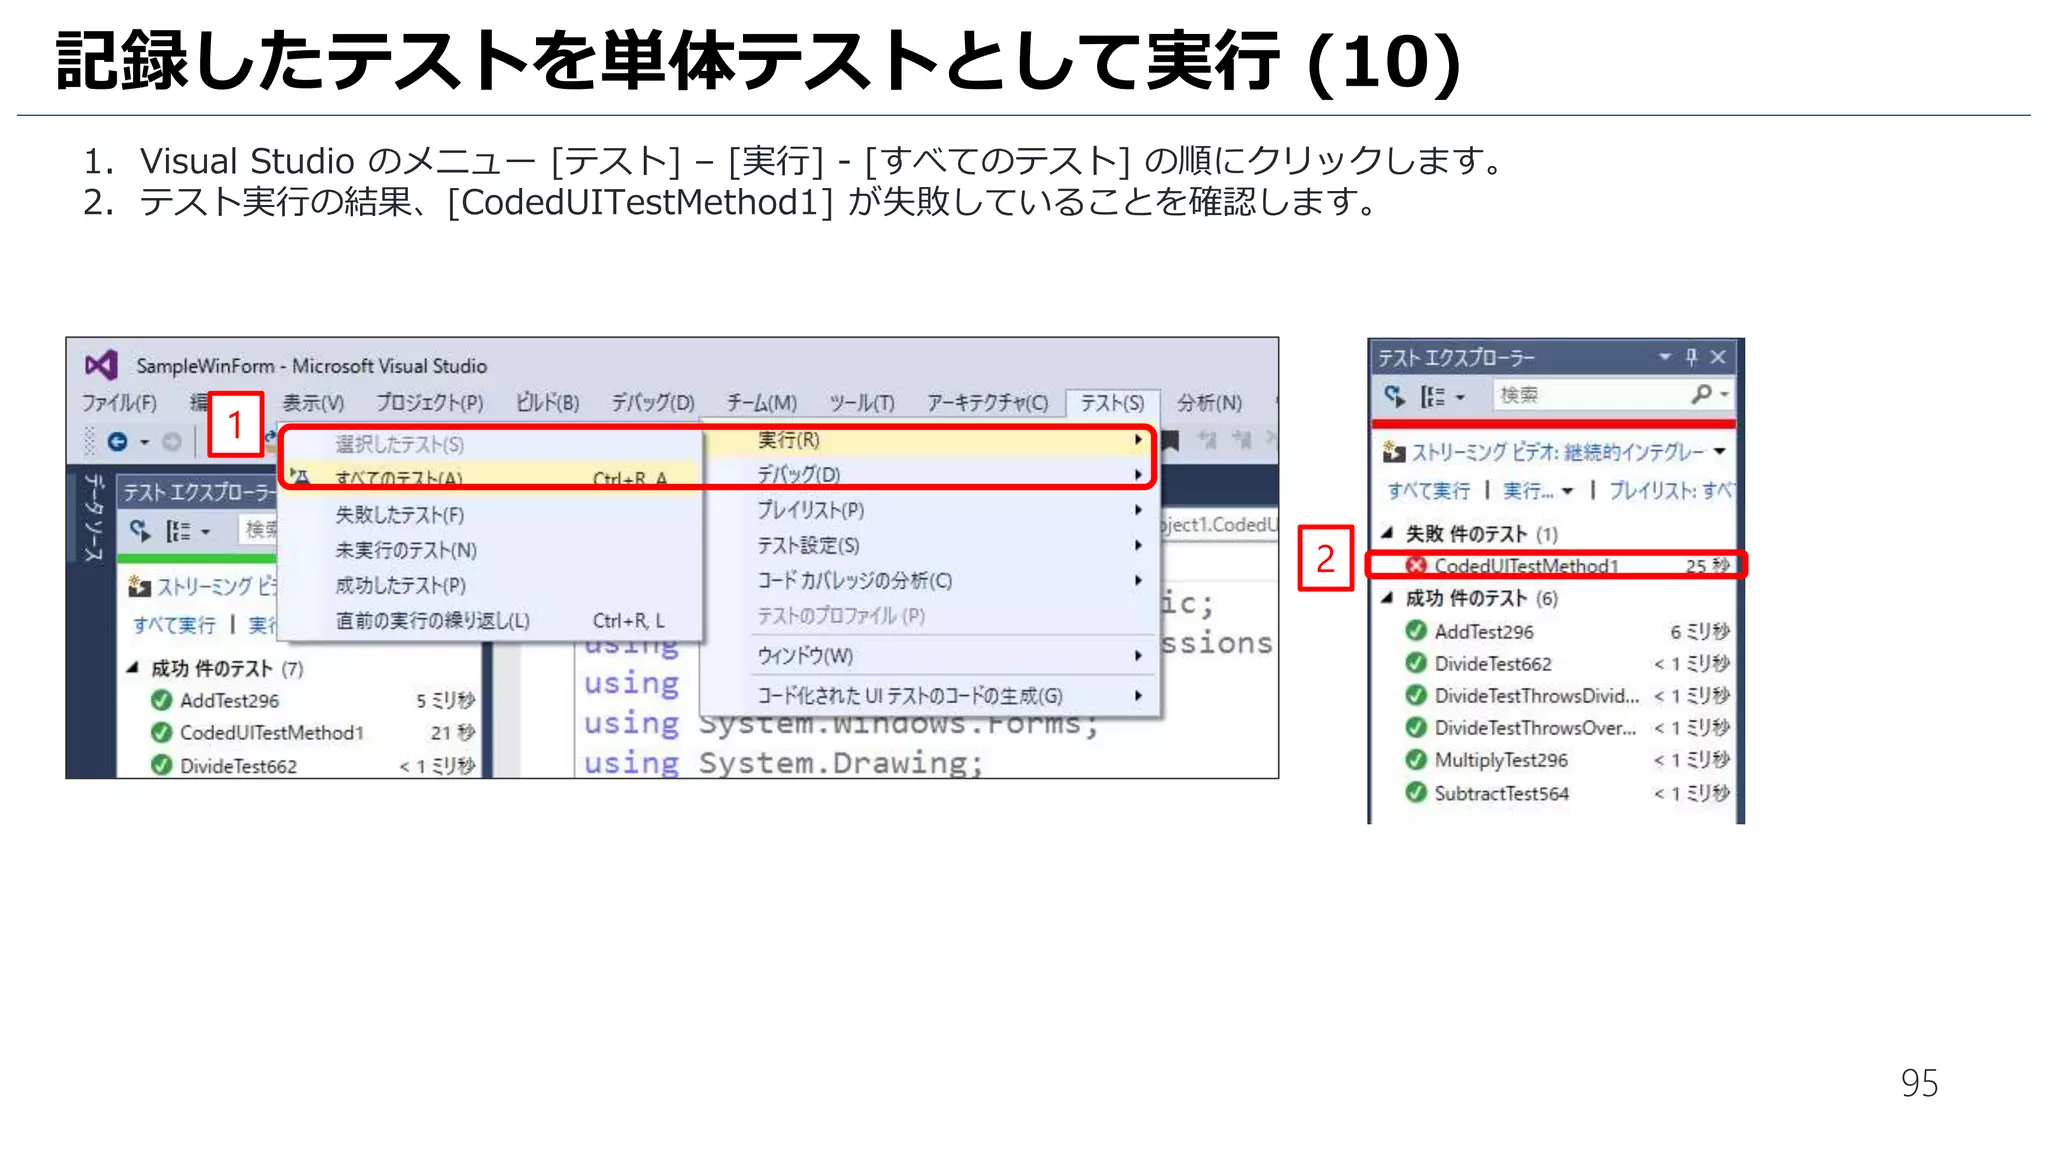This screenshot has width=2048, height=1152.
Task: Click red failed icon beside CodedUITestMethod1 25 秒
Action: pos(1416,566)
